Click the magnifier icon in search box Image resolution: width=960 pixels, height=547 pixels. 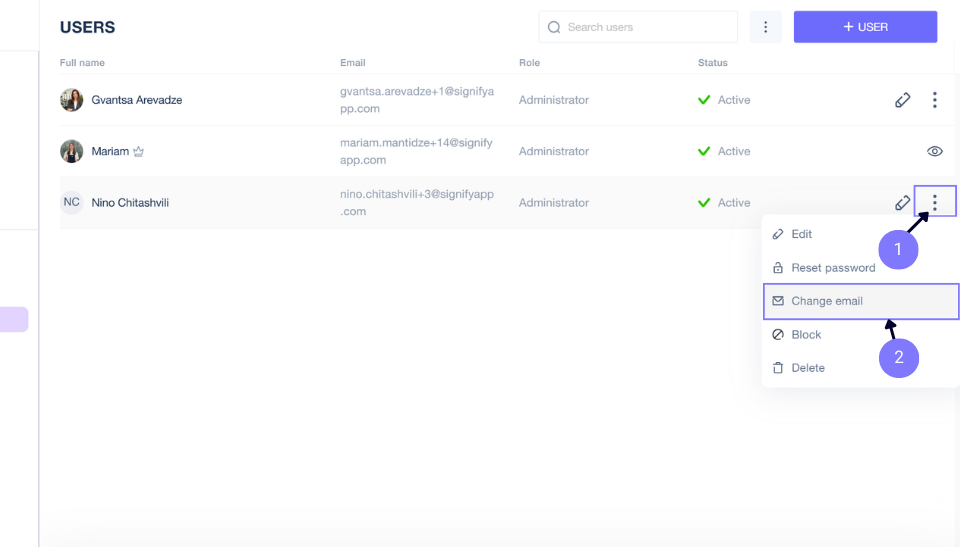pyautogui.click(x=554, y=27)
